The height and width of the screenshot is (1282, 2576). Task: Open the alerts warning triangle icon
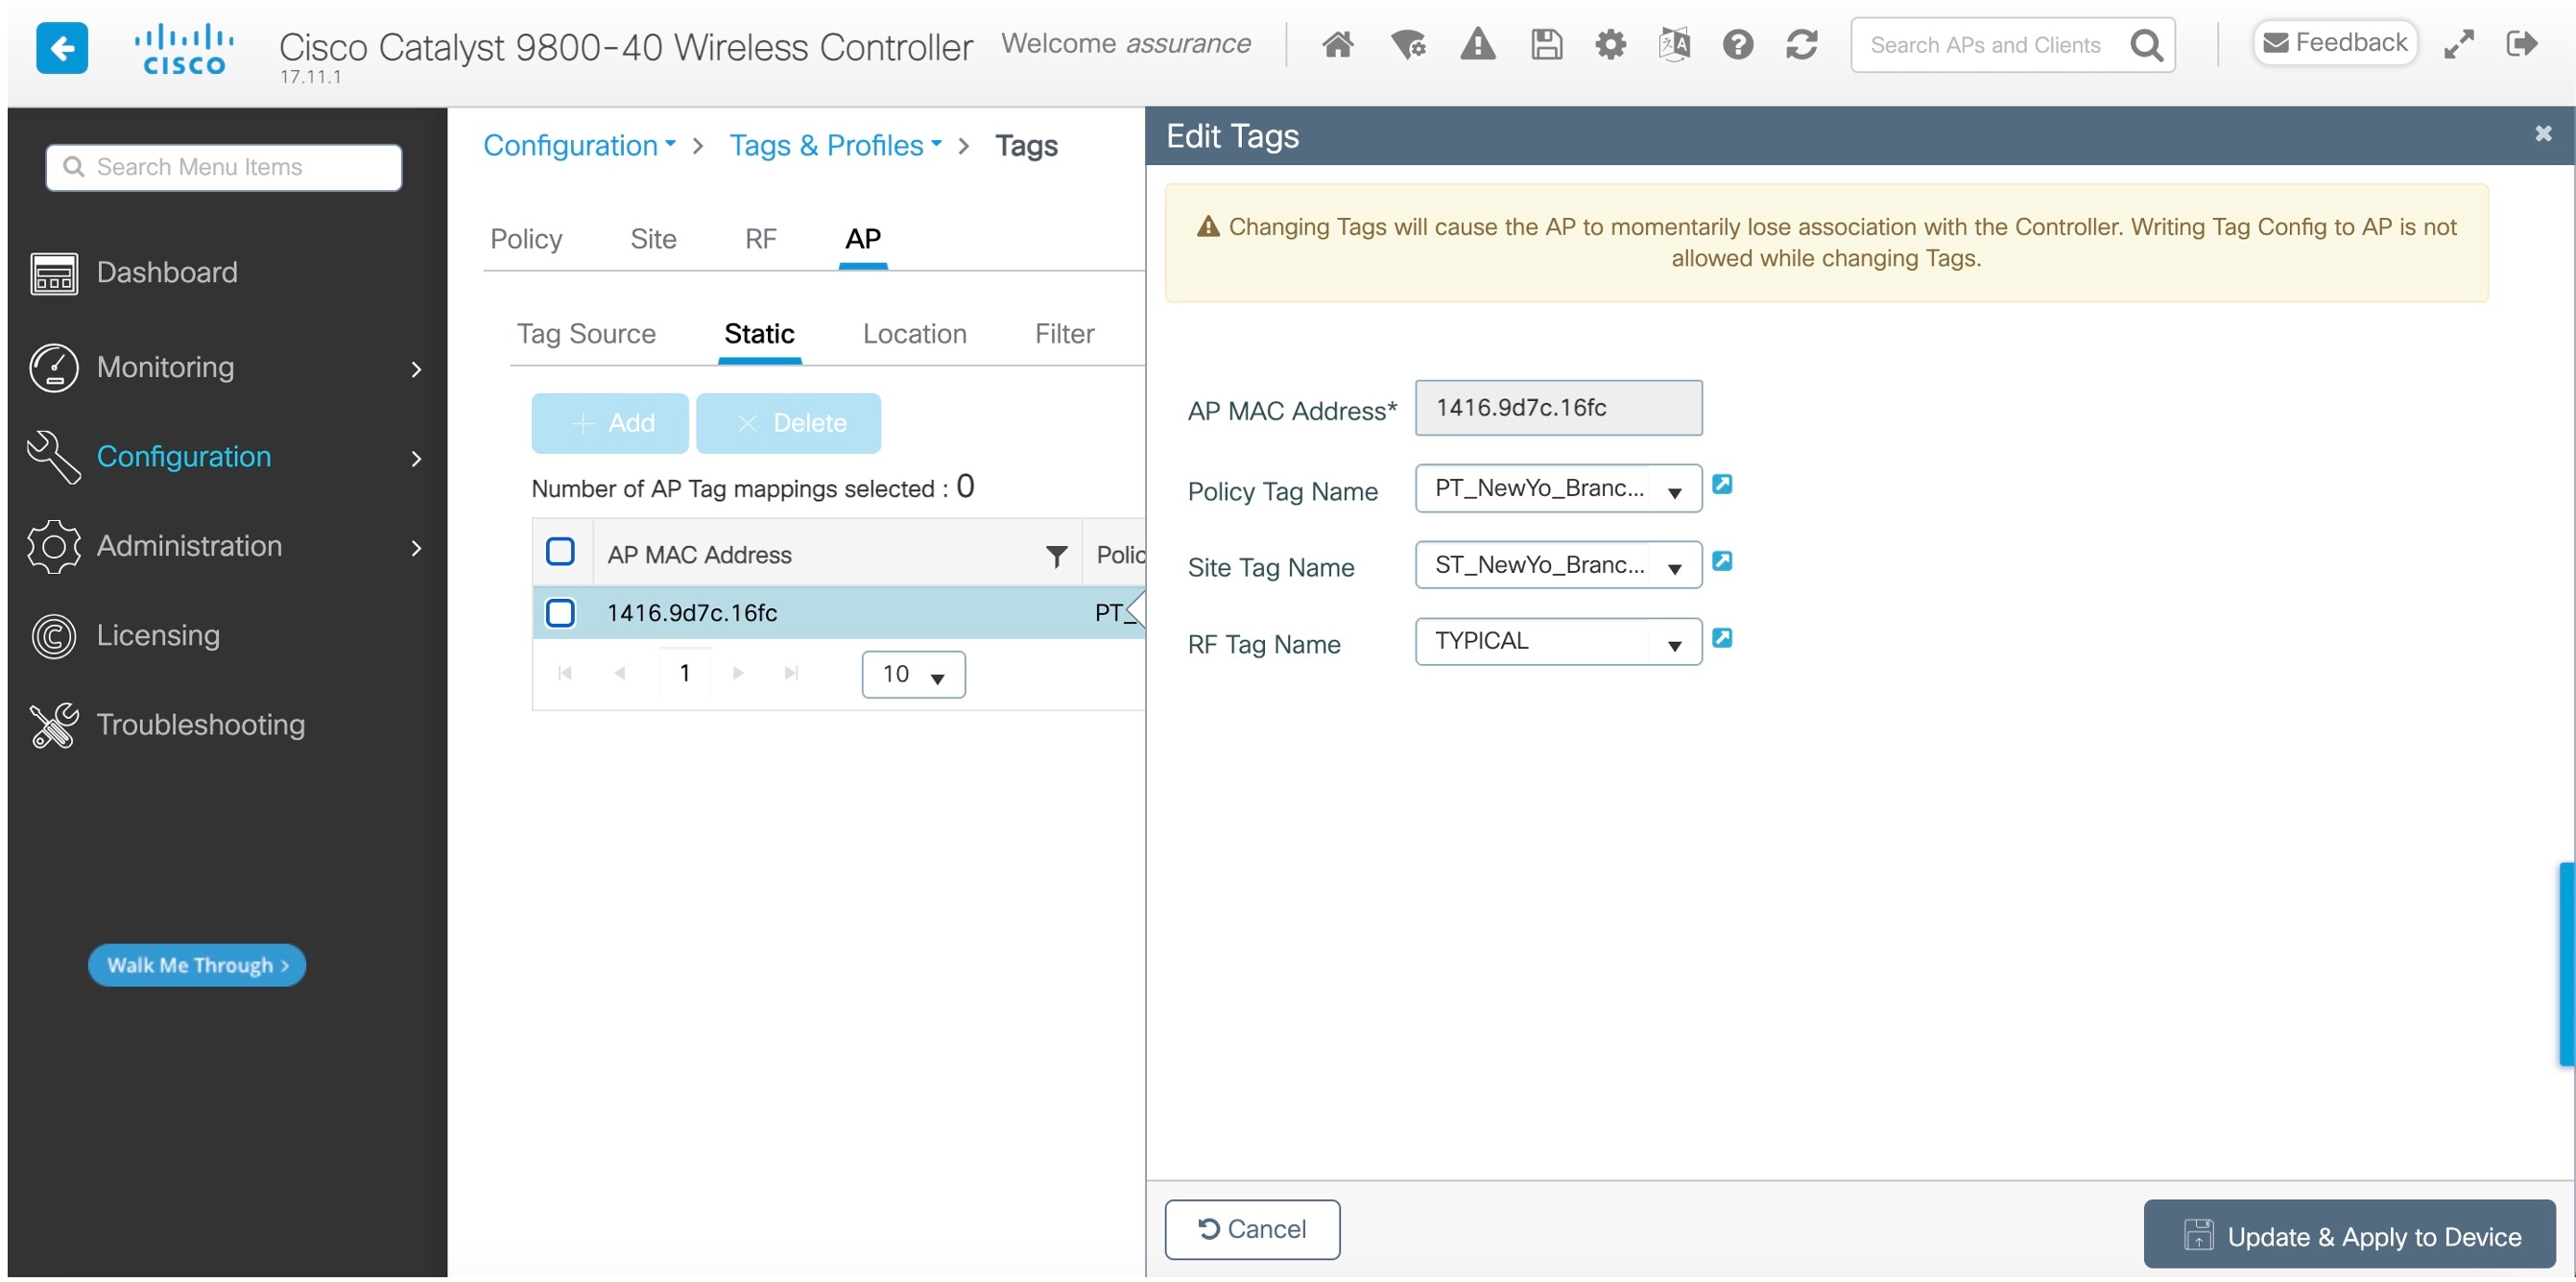click(1477, 45)
